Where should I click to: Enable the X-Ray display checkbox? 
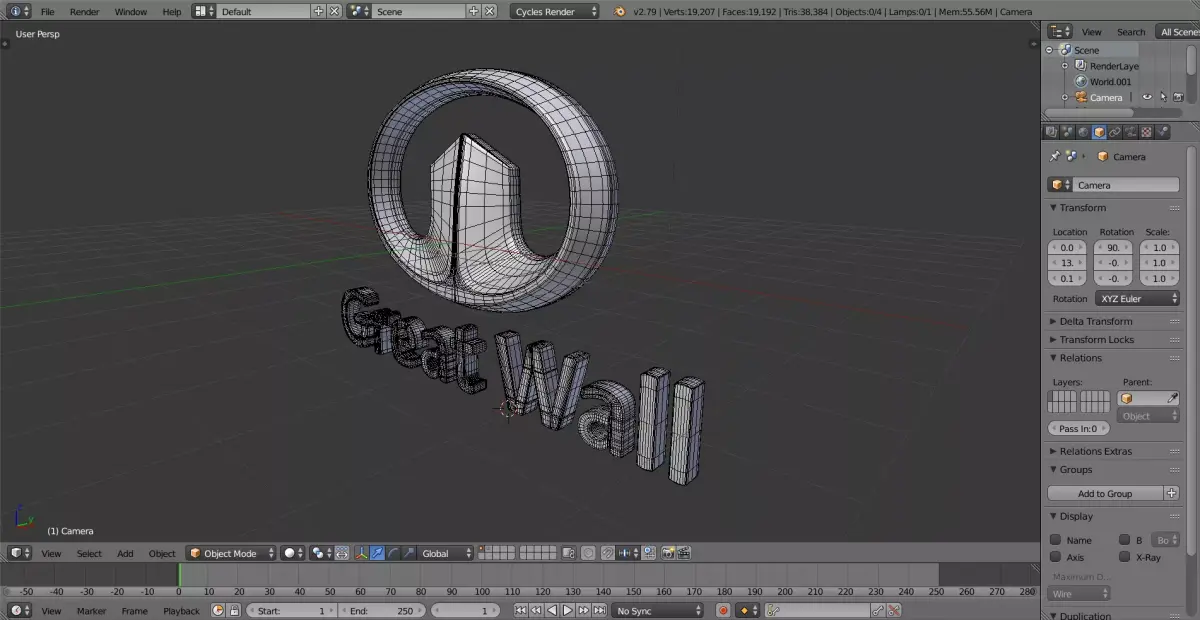pos(1125,557)
